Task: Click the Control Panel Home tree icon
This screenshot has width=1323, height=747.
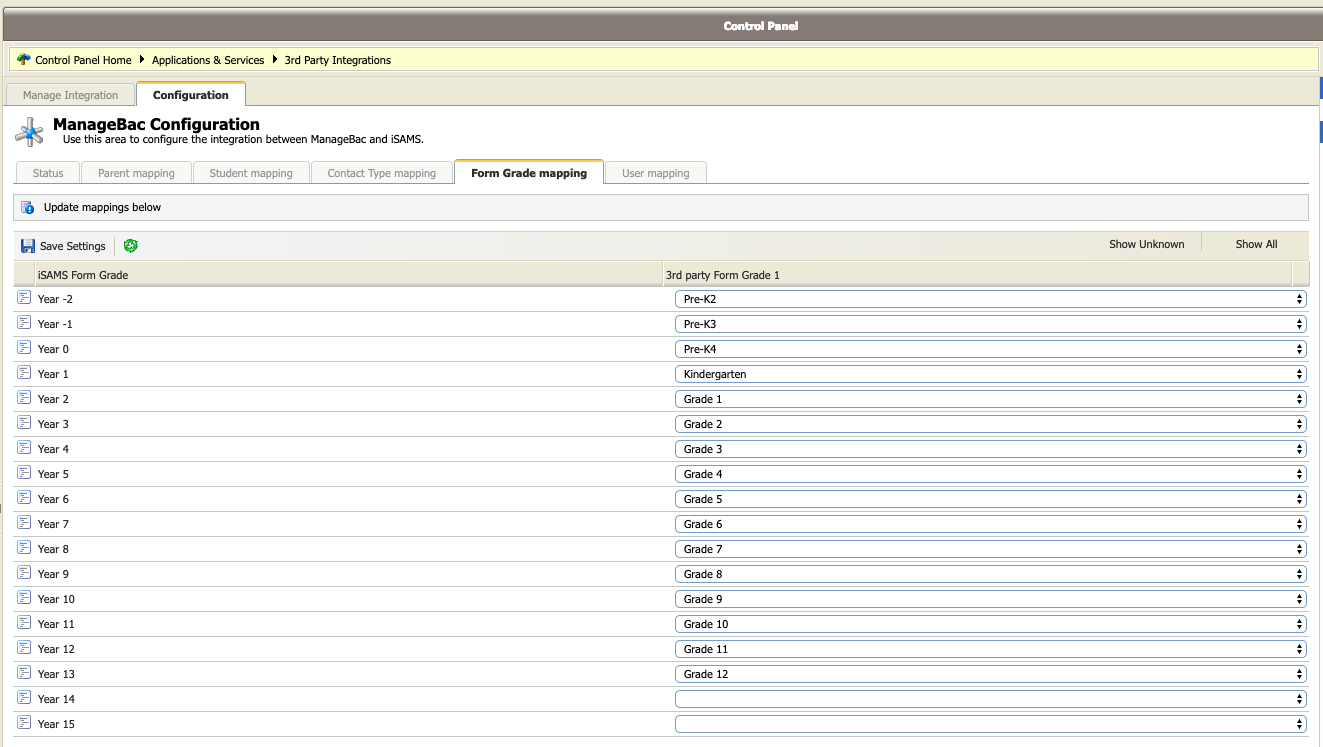Action: pos(24,60)
